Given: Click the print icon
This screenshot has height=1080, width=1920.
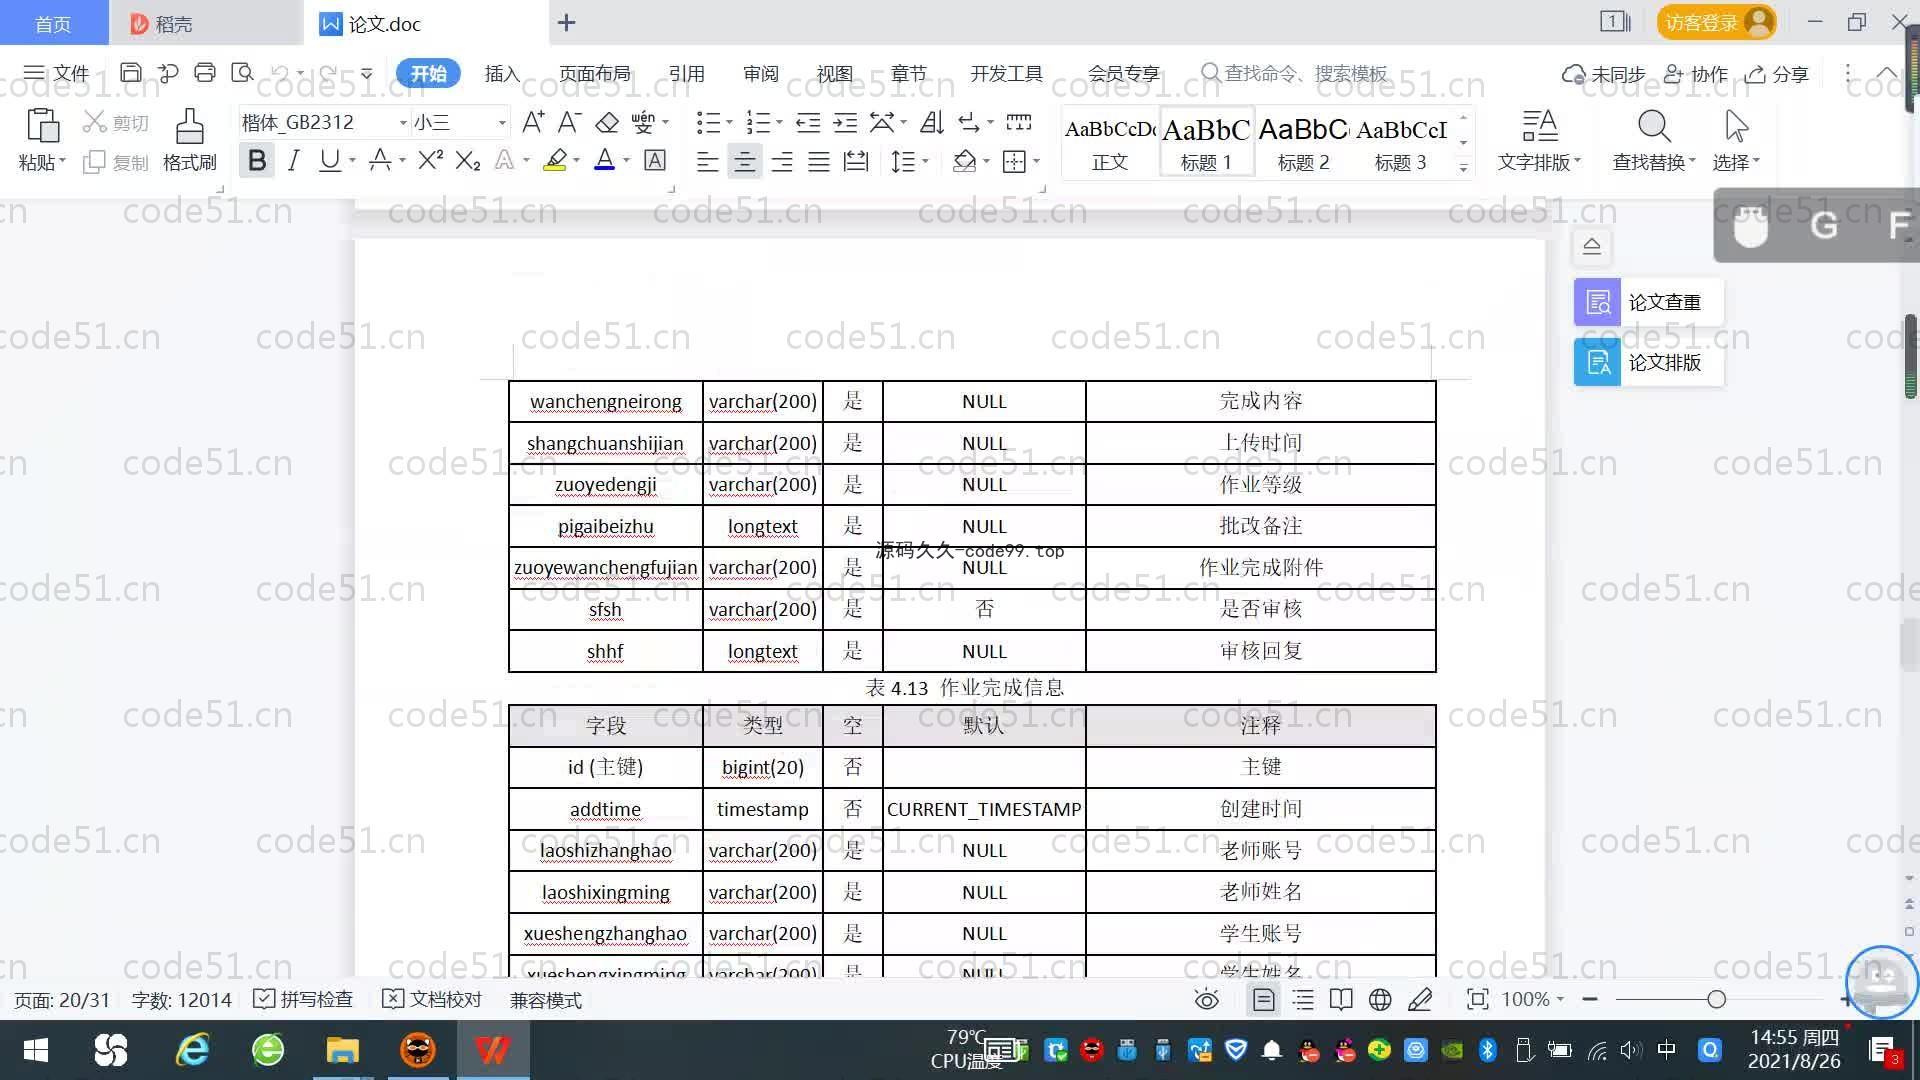Looking at the screenshot, I should (205, 73).
